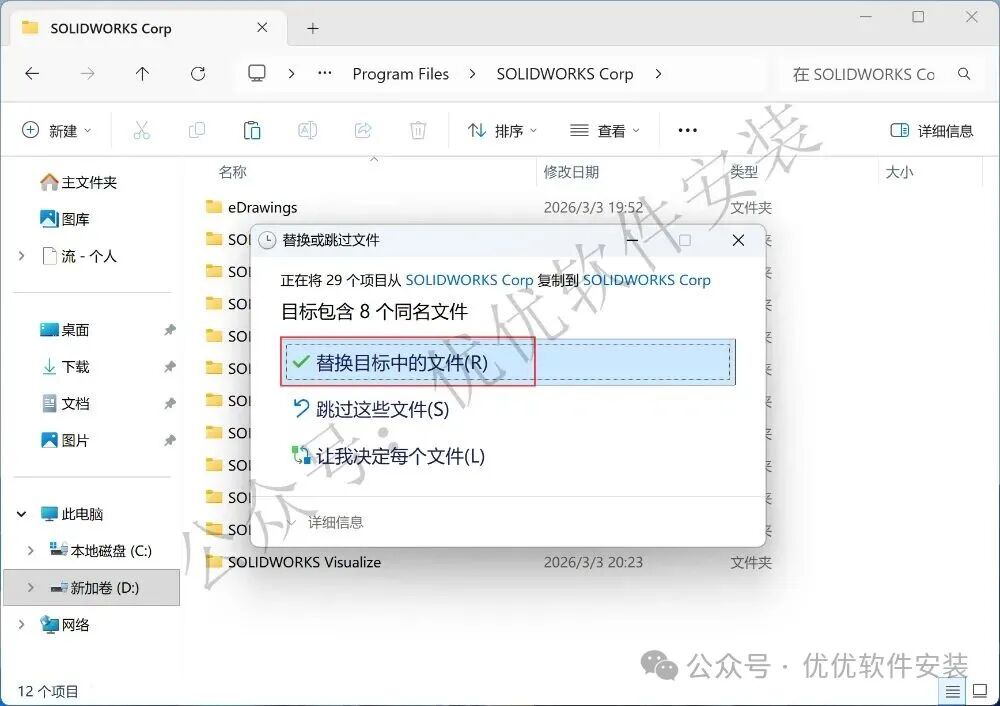Sort by 大小 column header

pos(899,172)
